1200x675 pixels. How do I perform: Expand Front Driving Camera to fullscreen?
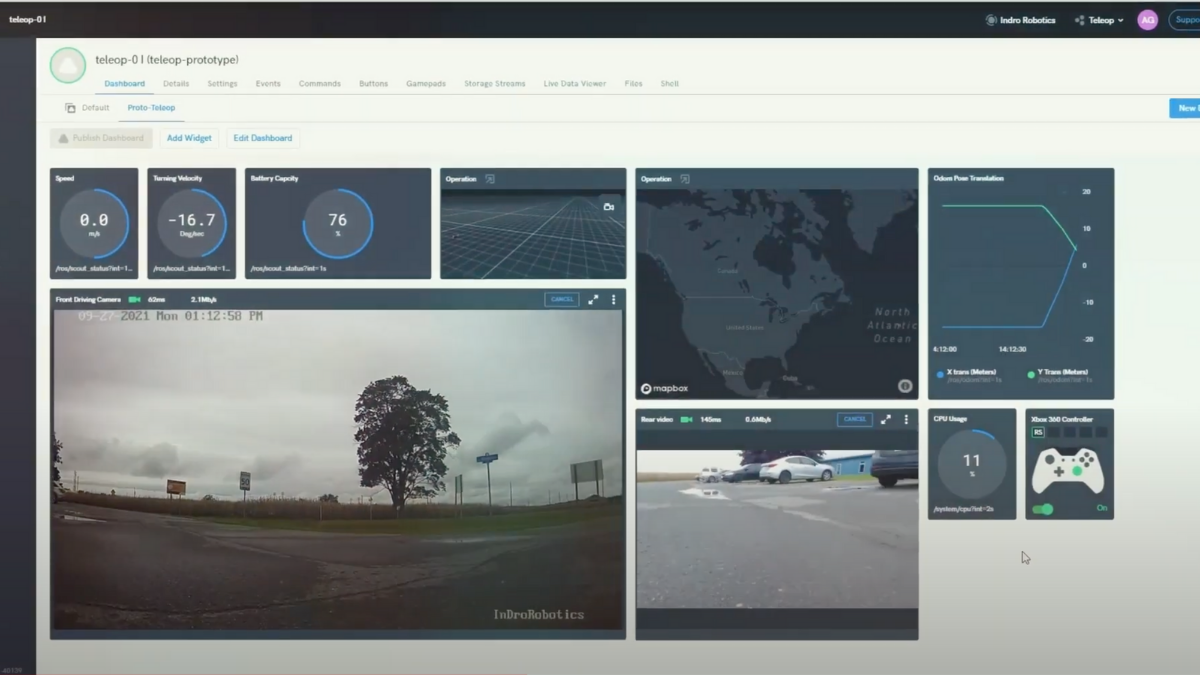(593, 299)
